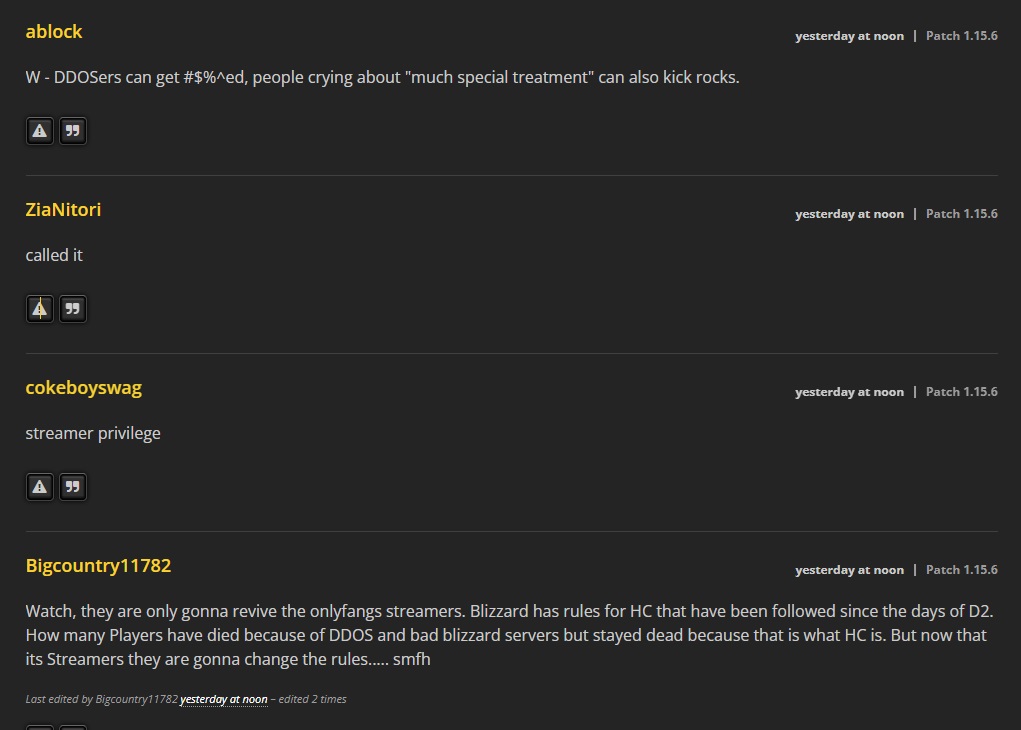Click Patch 1.15.6 label on ZiaNitori's comment
Viewport: 1021px width, 730px height.
961,214
